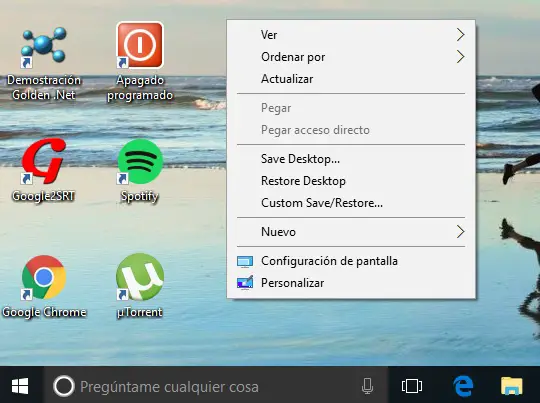Expand the Nuevo submenu
The width and height of the screenshot is (540, 403).
click(351, 232)
